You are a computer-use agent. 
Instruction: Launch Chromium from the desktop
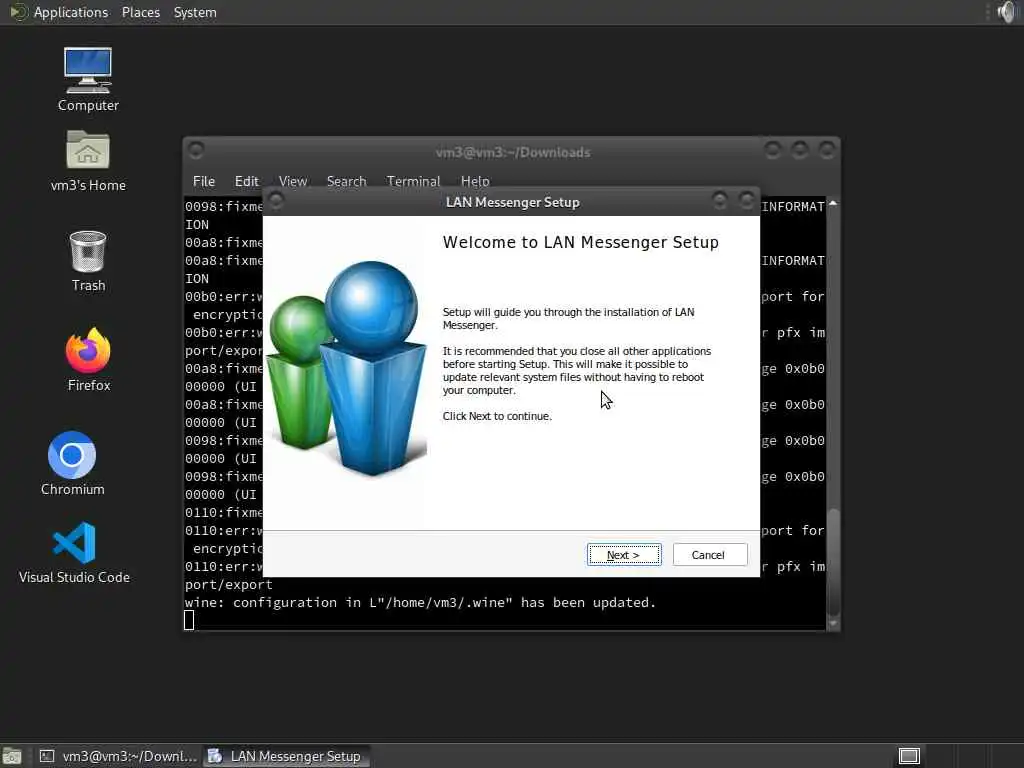tap(72, 463)
